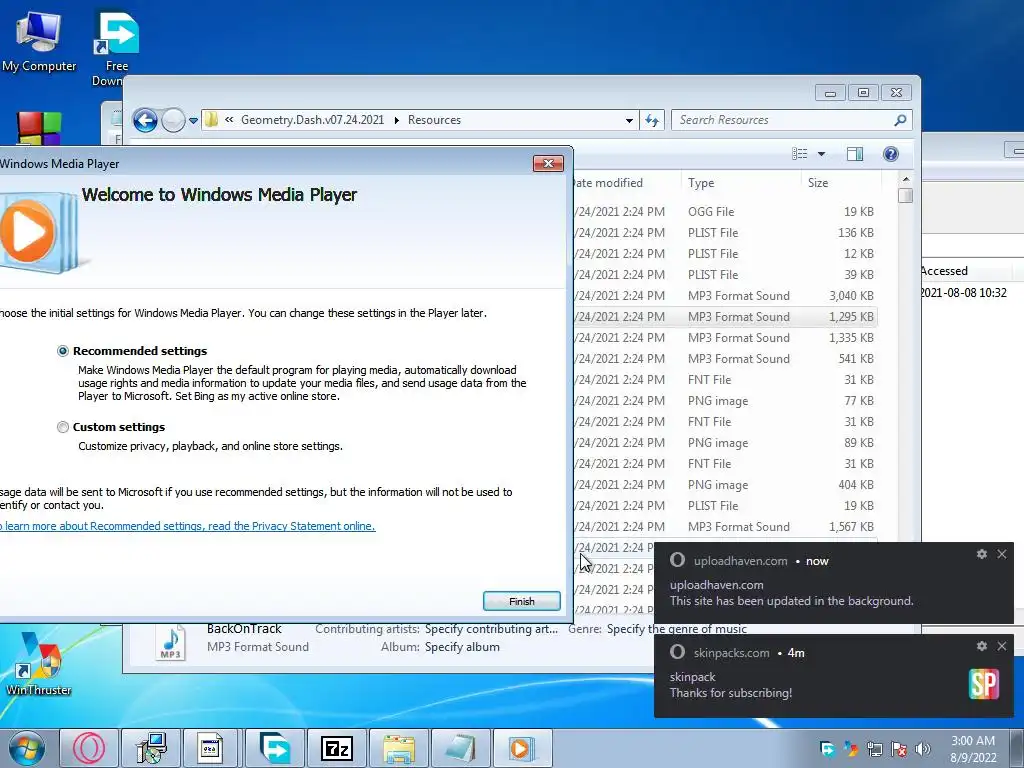The width and height of the screenshot is (1024, 768).
Task: Toggle the preview pane icon
Action: (x=855, y=153)
